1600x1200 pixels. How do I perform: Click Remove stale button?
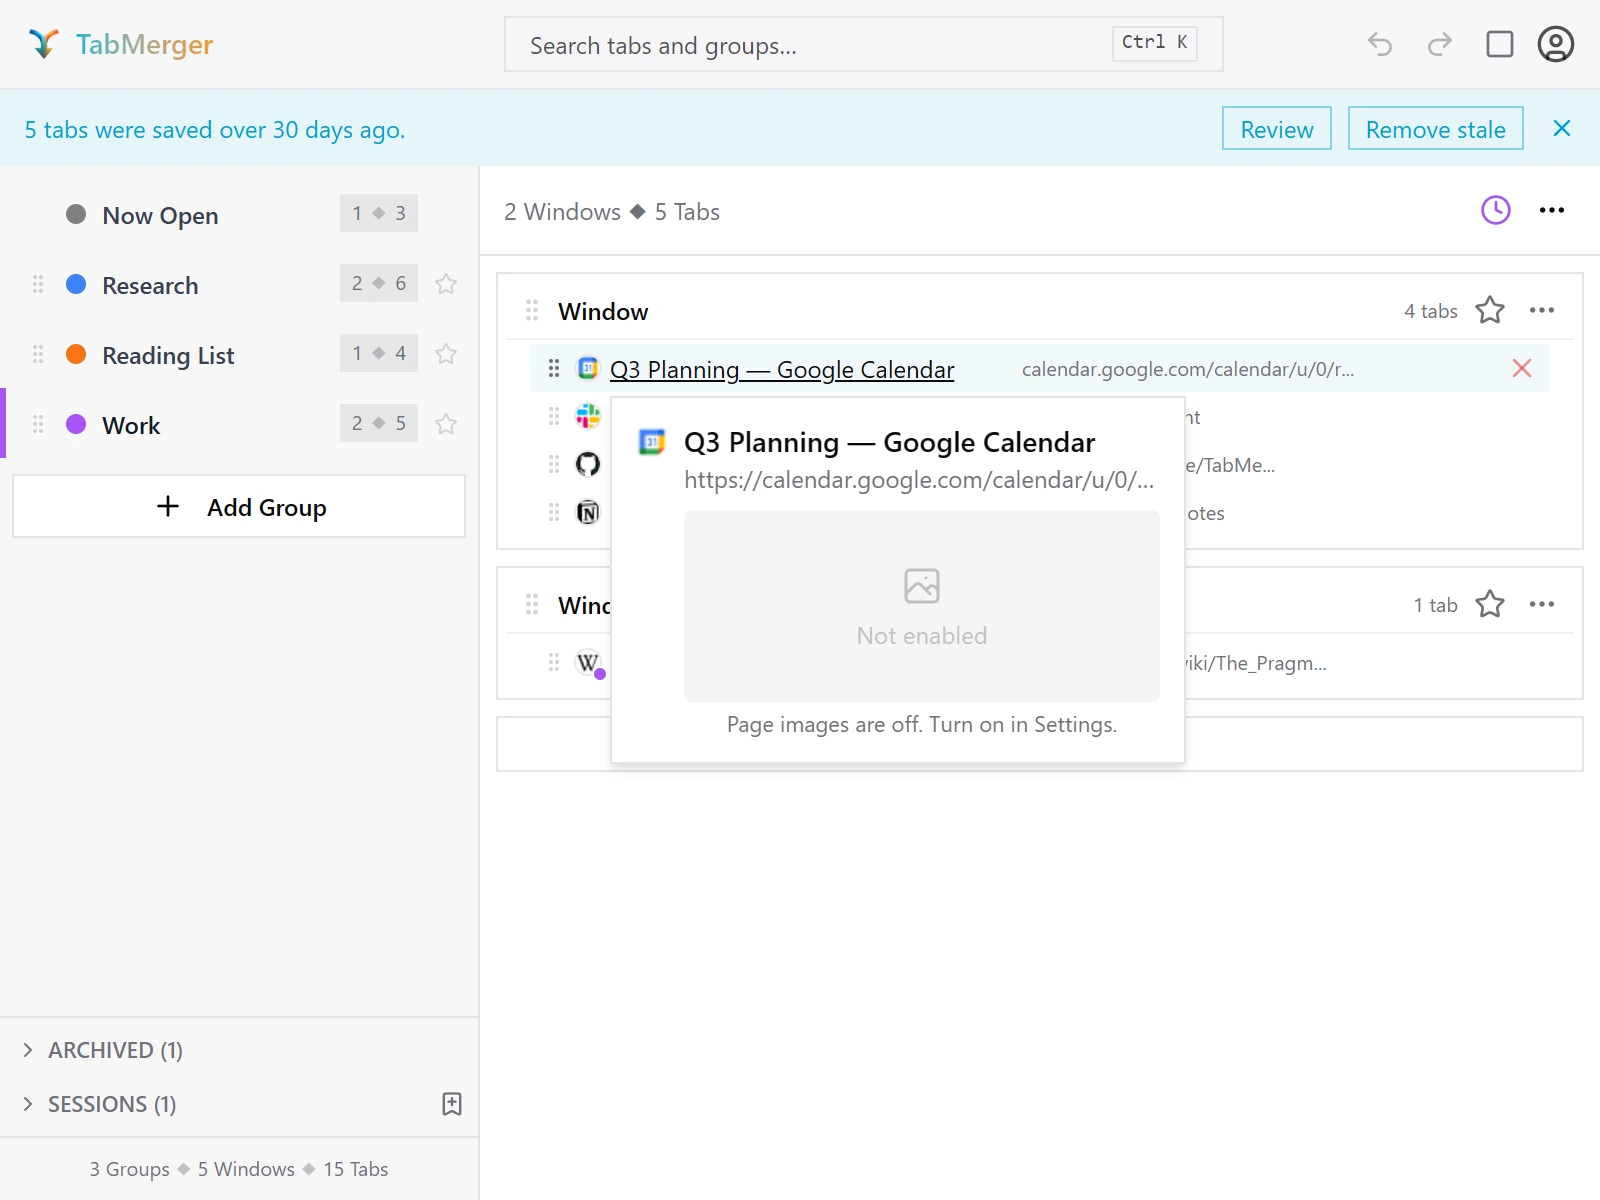[x=1436, y=129]
